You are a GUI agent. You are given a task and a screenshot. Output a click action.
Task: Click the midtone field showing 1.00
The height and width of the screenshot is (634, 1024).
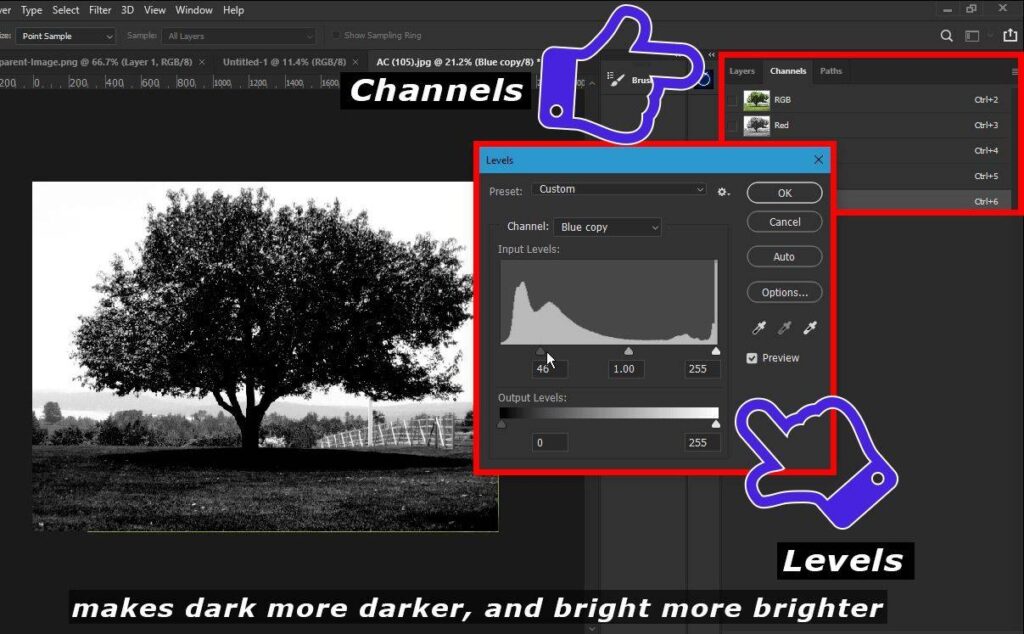pos(625,369)
